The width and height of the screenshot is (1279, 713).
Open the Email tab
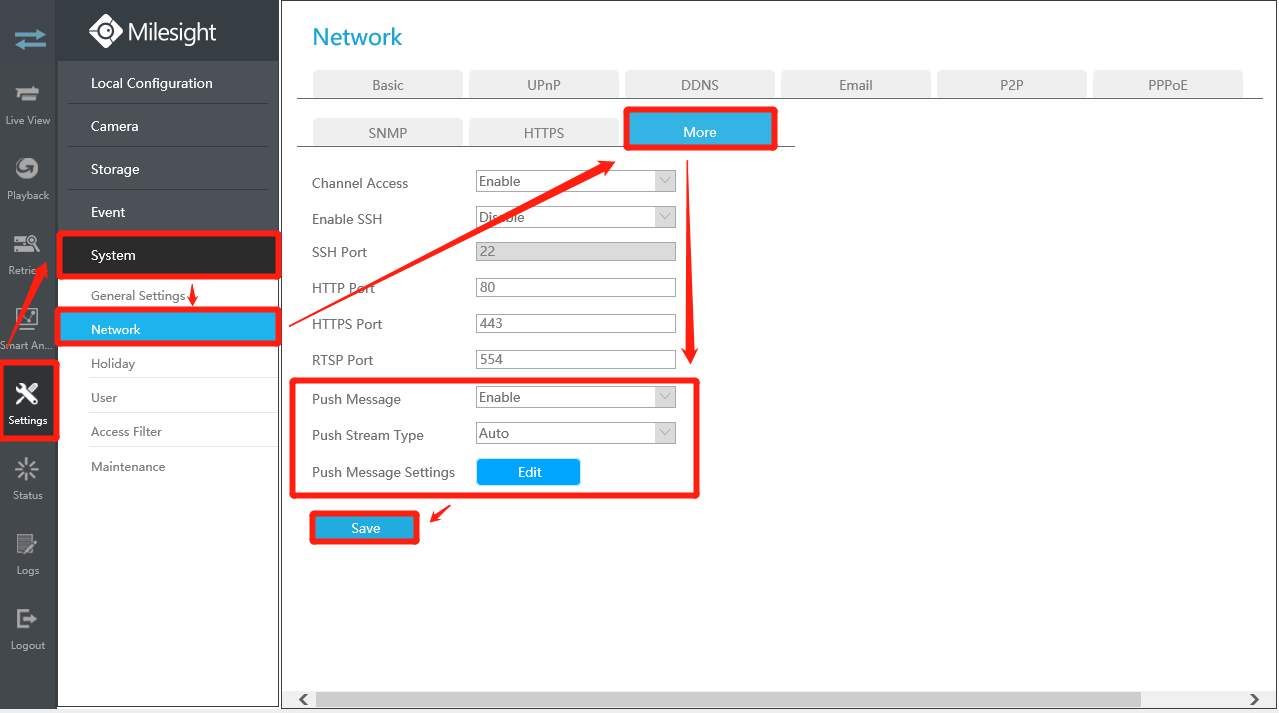856,85
